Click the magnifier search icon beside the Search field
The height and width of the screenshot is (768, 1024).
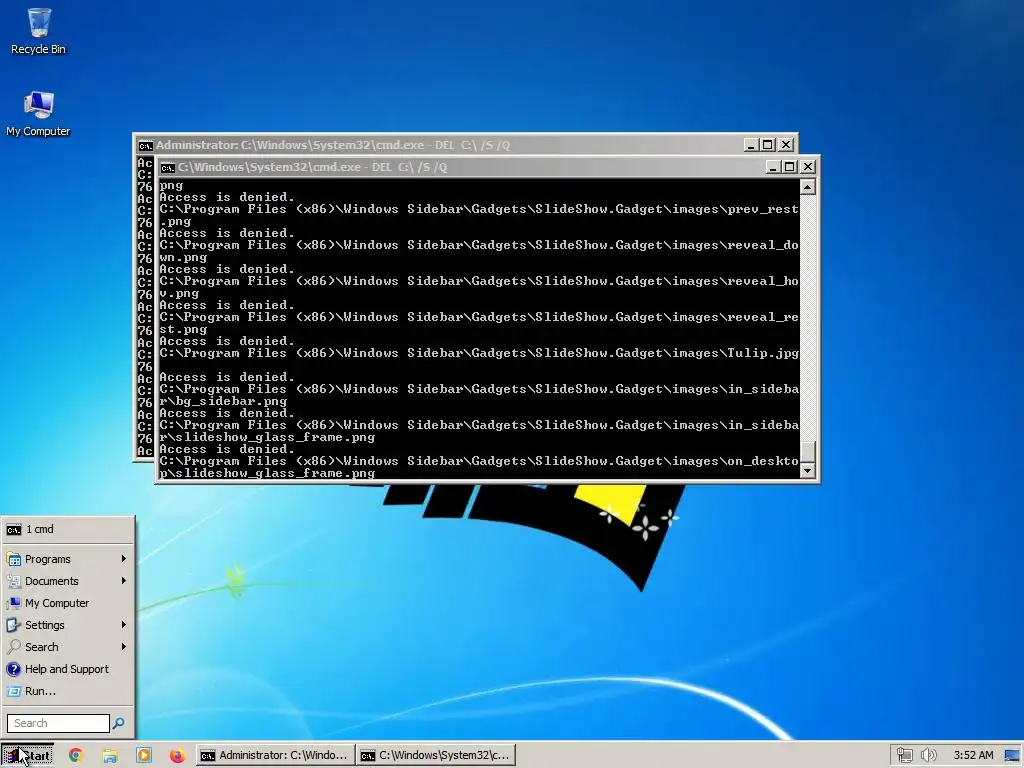tap(118, 723)
